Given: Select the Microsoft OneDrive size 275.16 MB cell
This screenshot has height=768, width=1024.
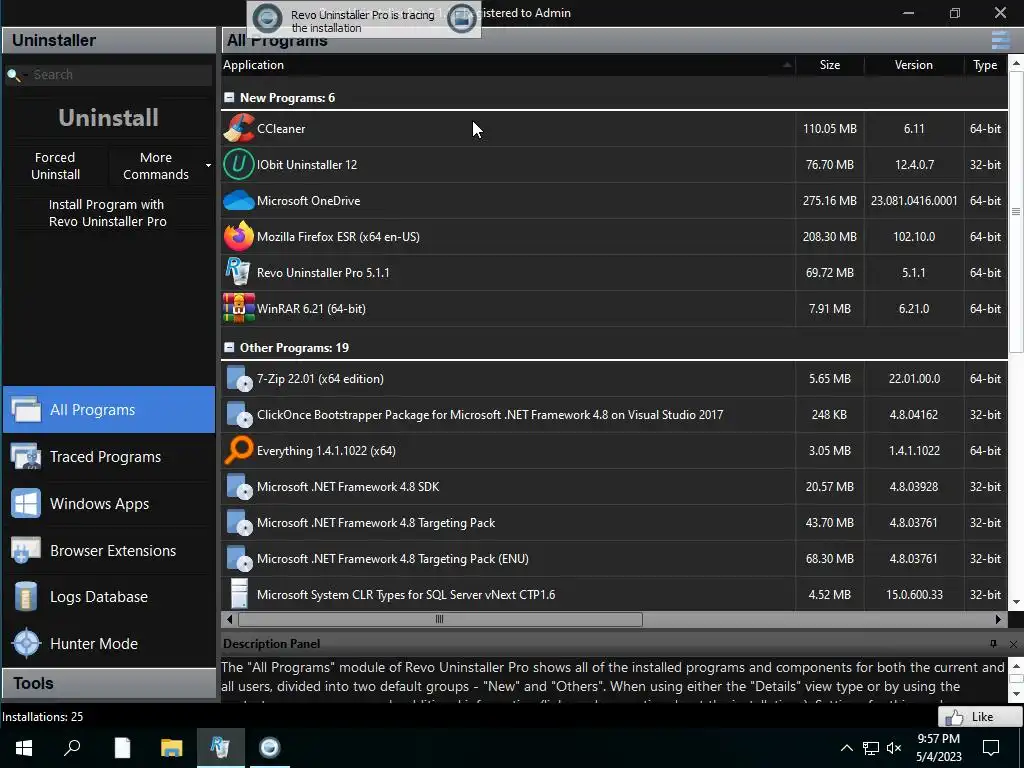Looking at the screenshot, I should click(829, 200).
